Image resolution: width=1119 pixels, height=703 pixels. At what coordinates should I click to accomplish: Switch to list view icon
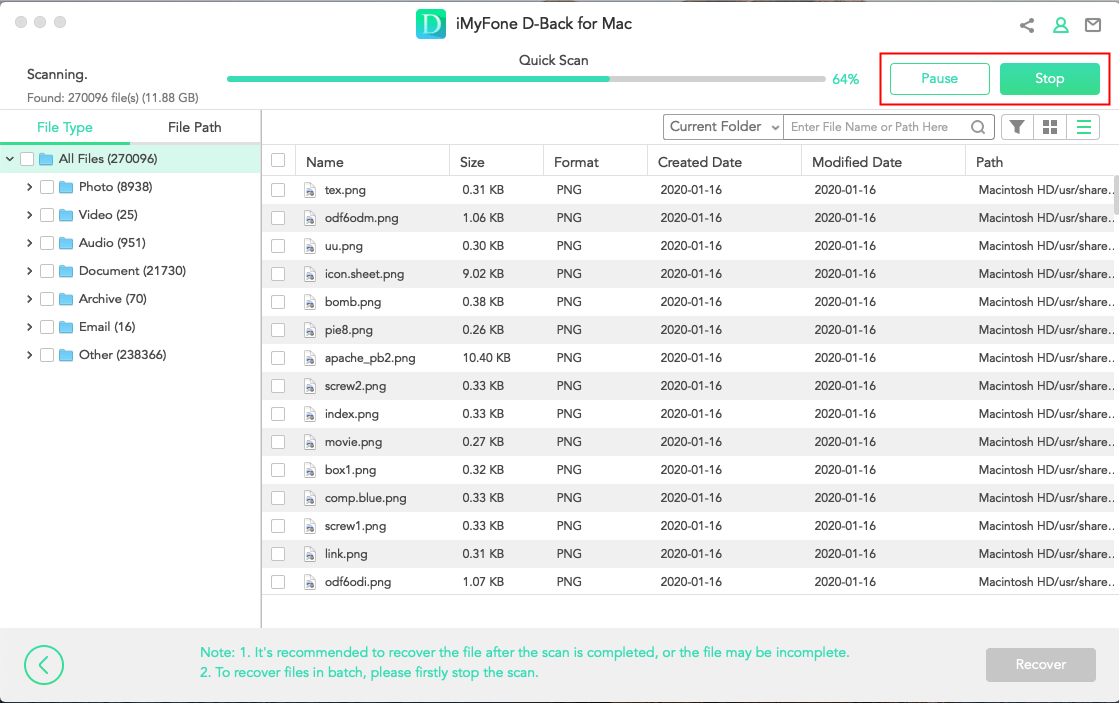point(1083,127)
